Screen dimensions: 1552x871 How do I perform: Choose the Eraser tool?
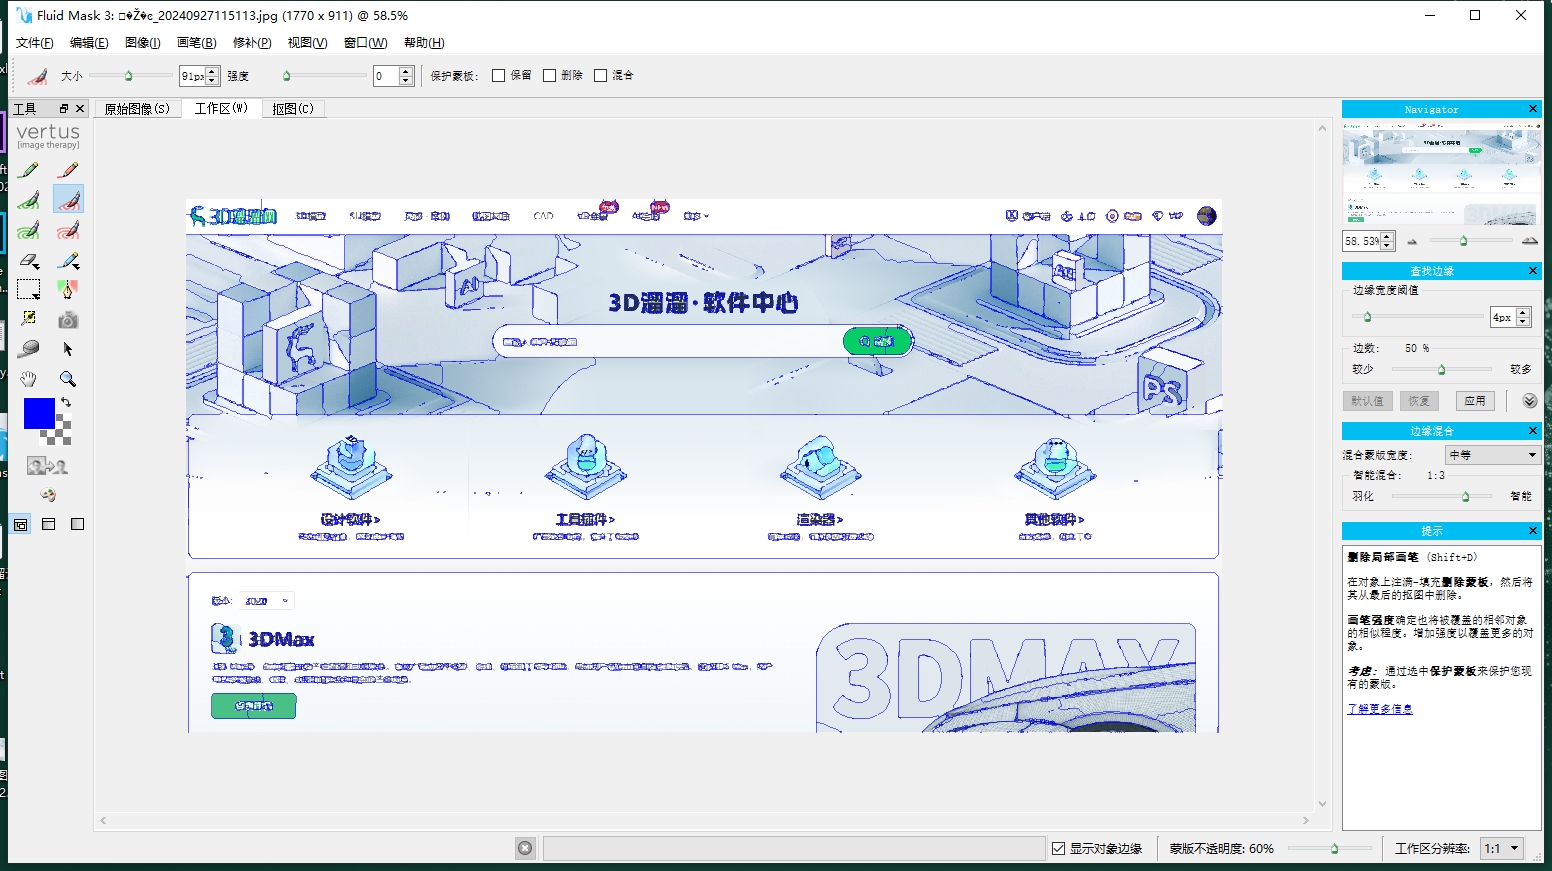point(29,261)
